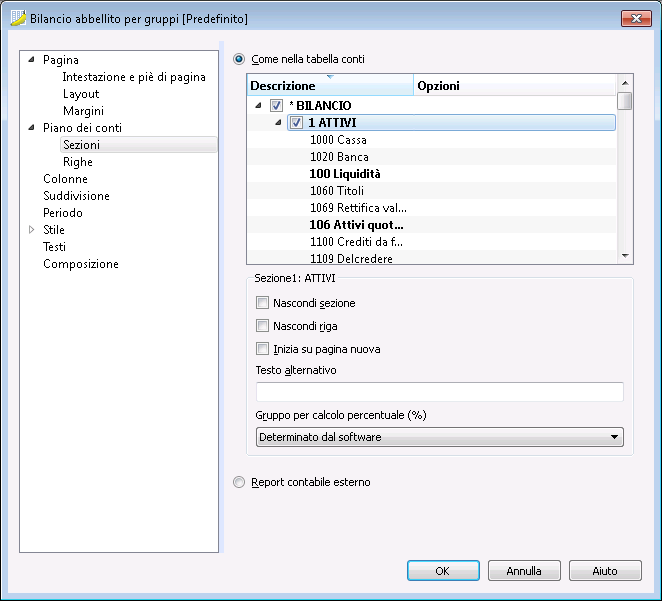Click the accounts table scrollbar thumb
662x601 pixels.
click(625, 101)
